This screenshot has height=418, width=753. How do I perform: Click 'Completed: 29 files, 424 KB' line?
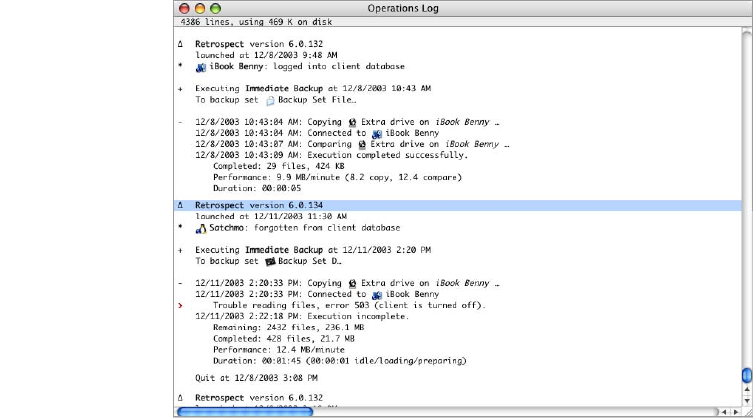[279, 166]
